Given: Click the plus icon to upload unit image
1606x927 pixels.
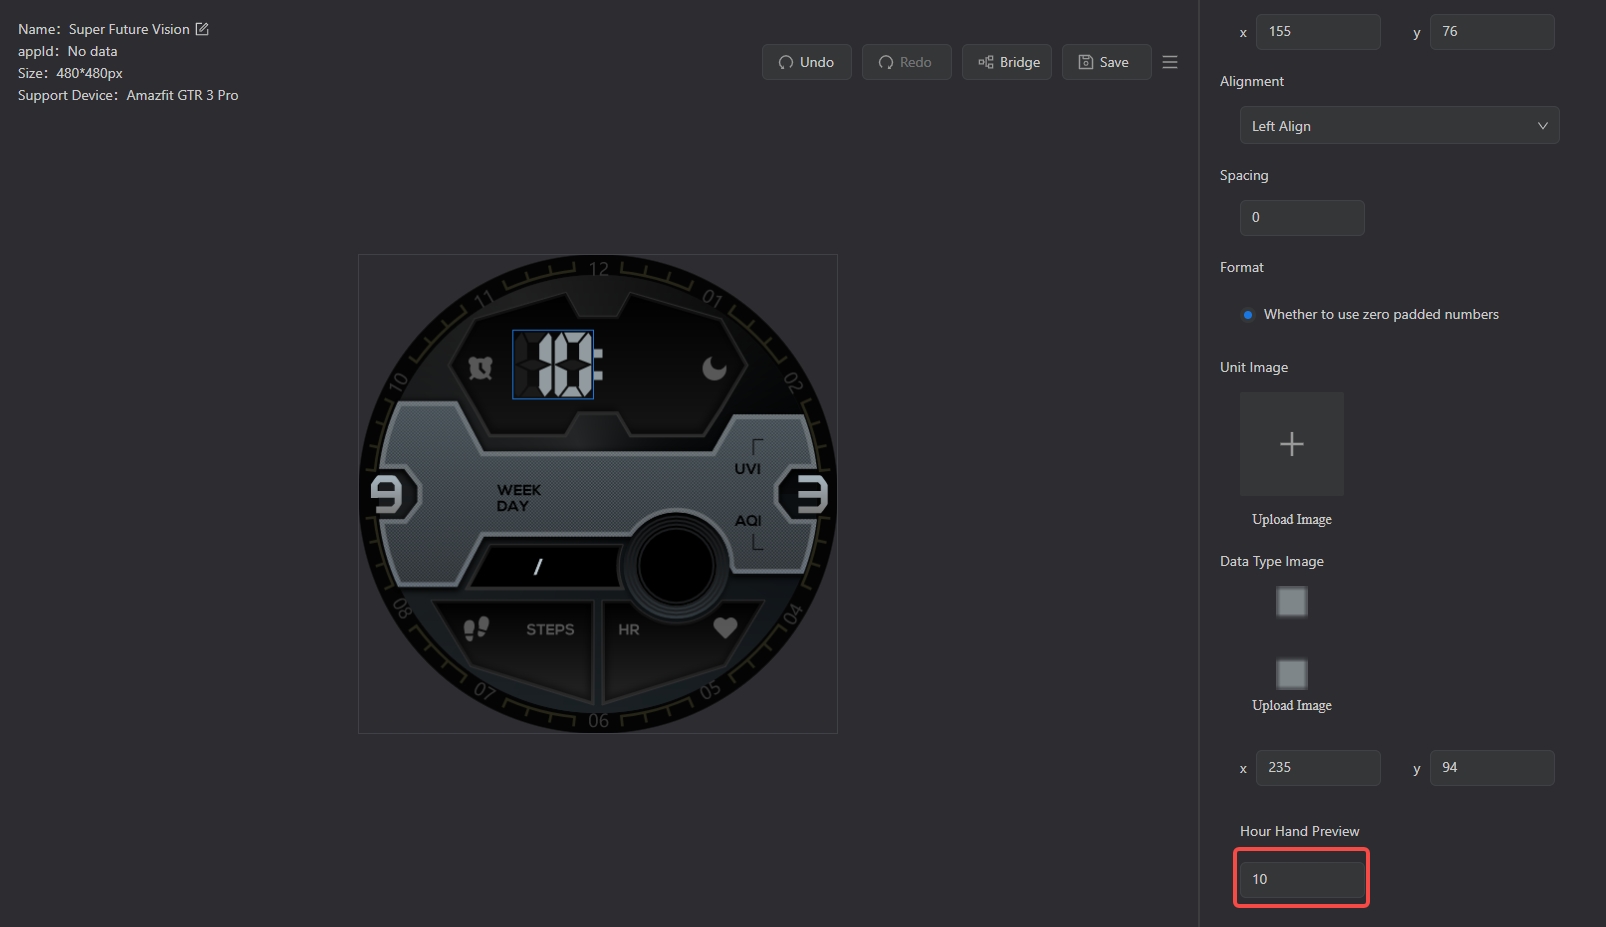Looking at the screenshot, I should click(1291, 444).
